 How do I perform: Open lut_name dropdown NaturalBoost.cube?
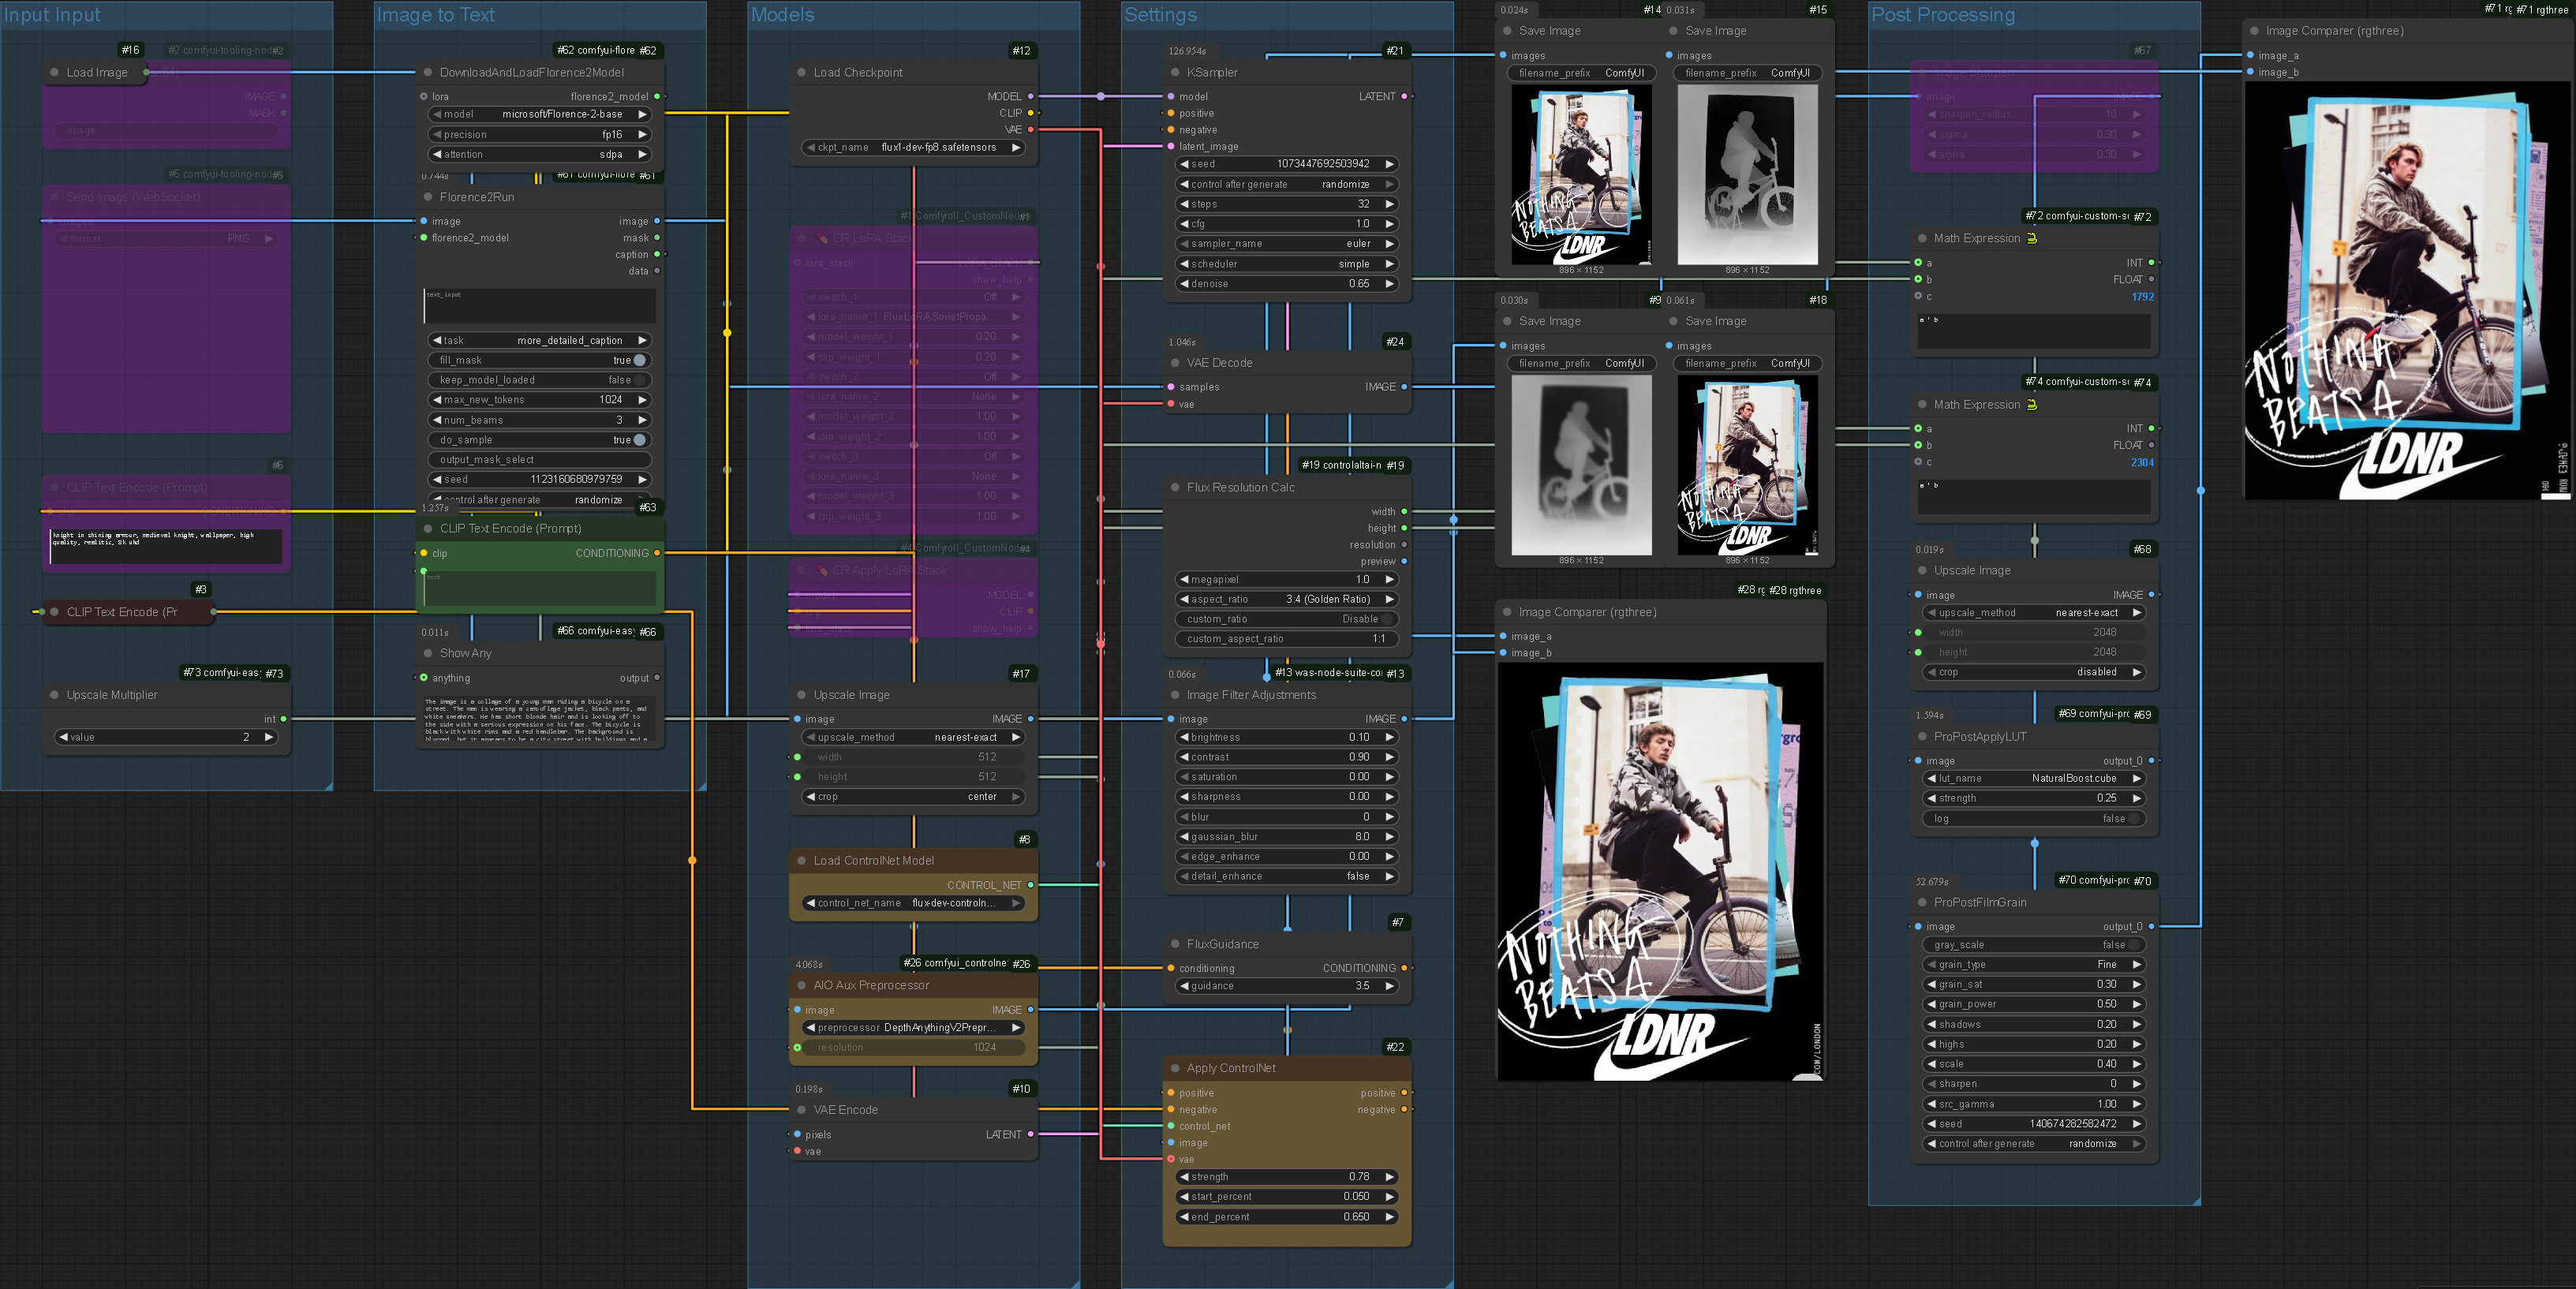[2034, 778]
